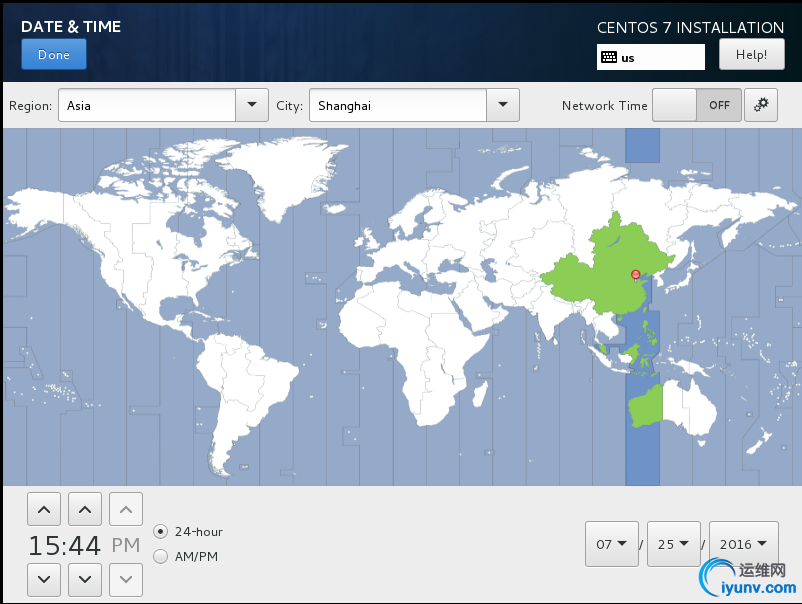
Task: Open the month dropdown showing 07
Action: pyautogui.click(x=612, y=544)
